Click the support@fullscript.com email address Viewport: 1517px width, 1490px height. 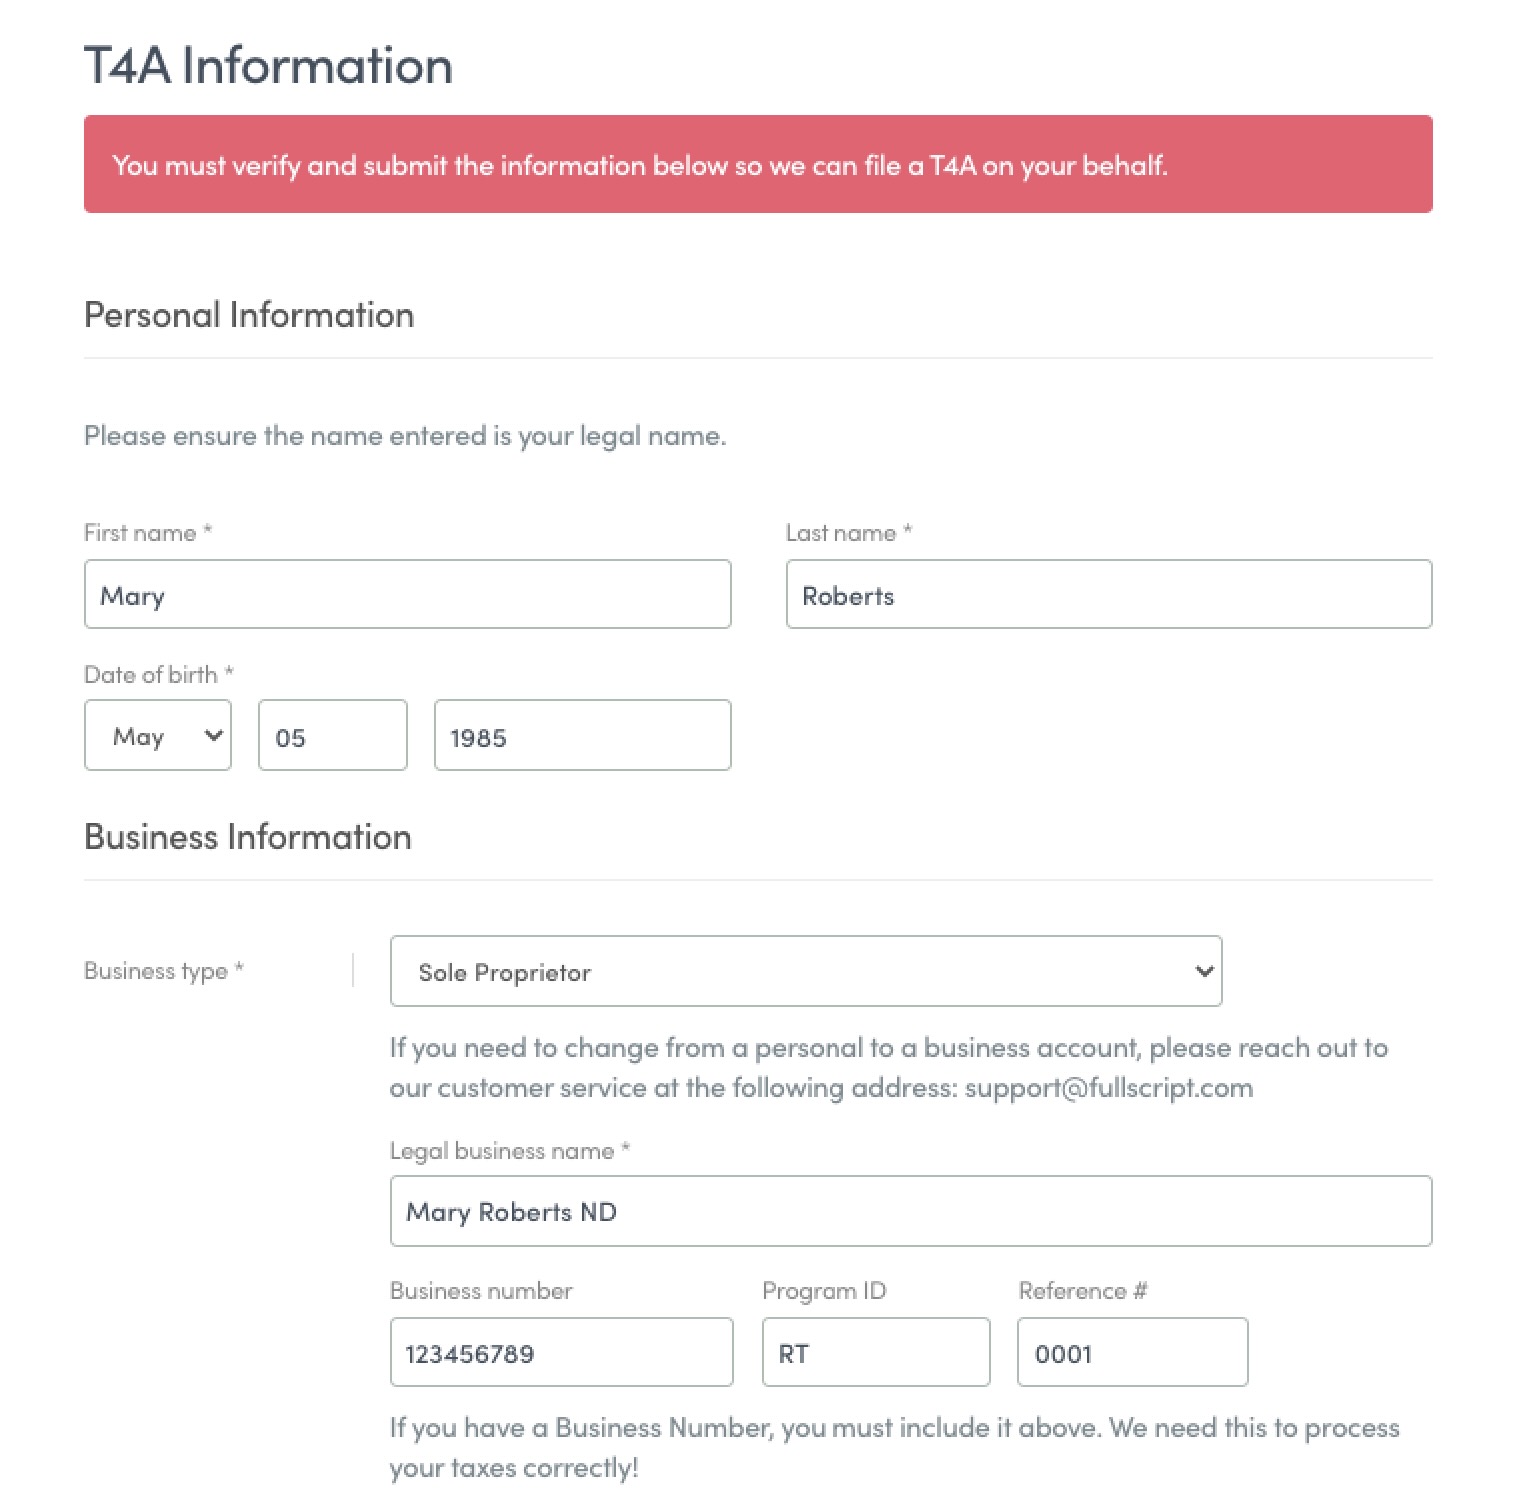pos(1109,1088)
